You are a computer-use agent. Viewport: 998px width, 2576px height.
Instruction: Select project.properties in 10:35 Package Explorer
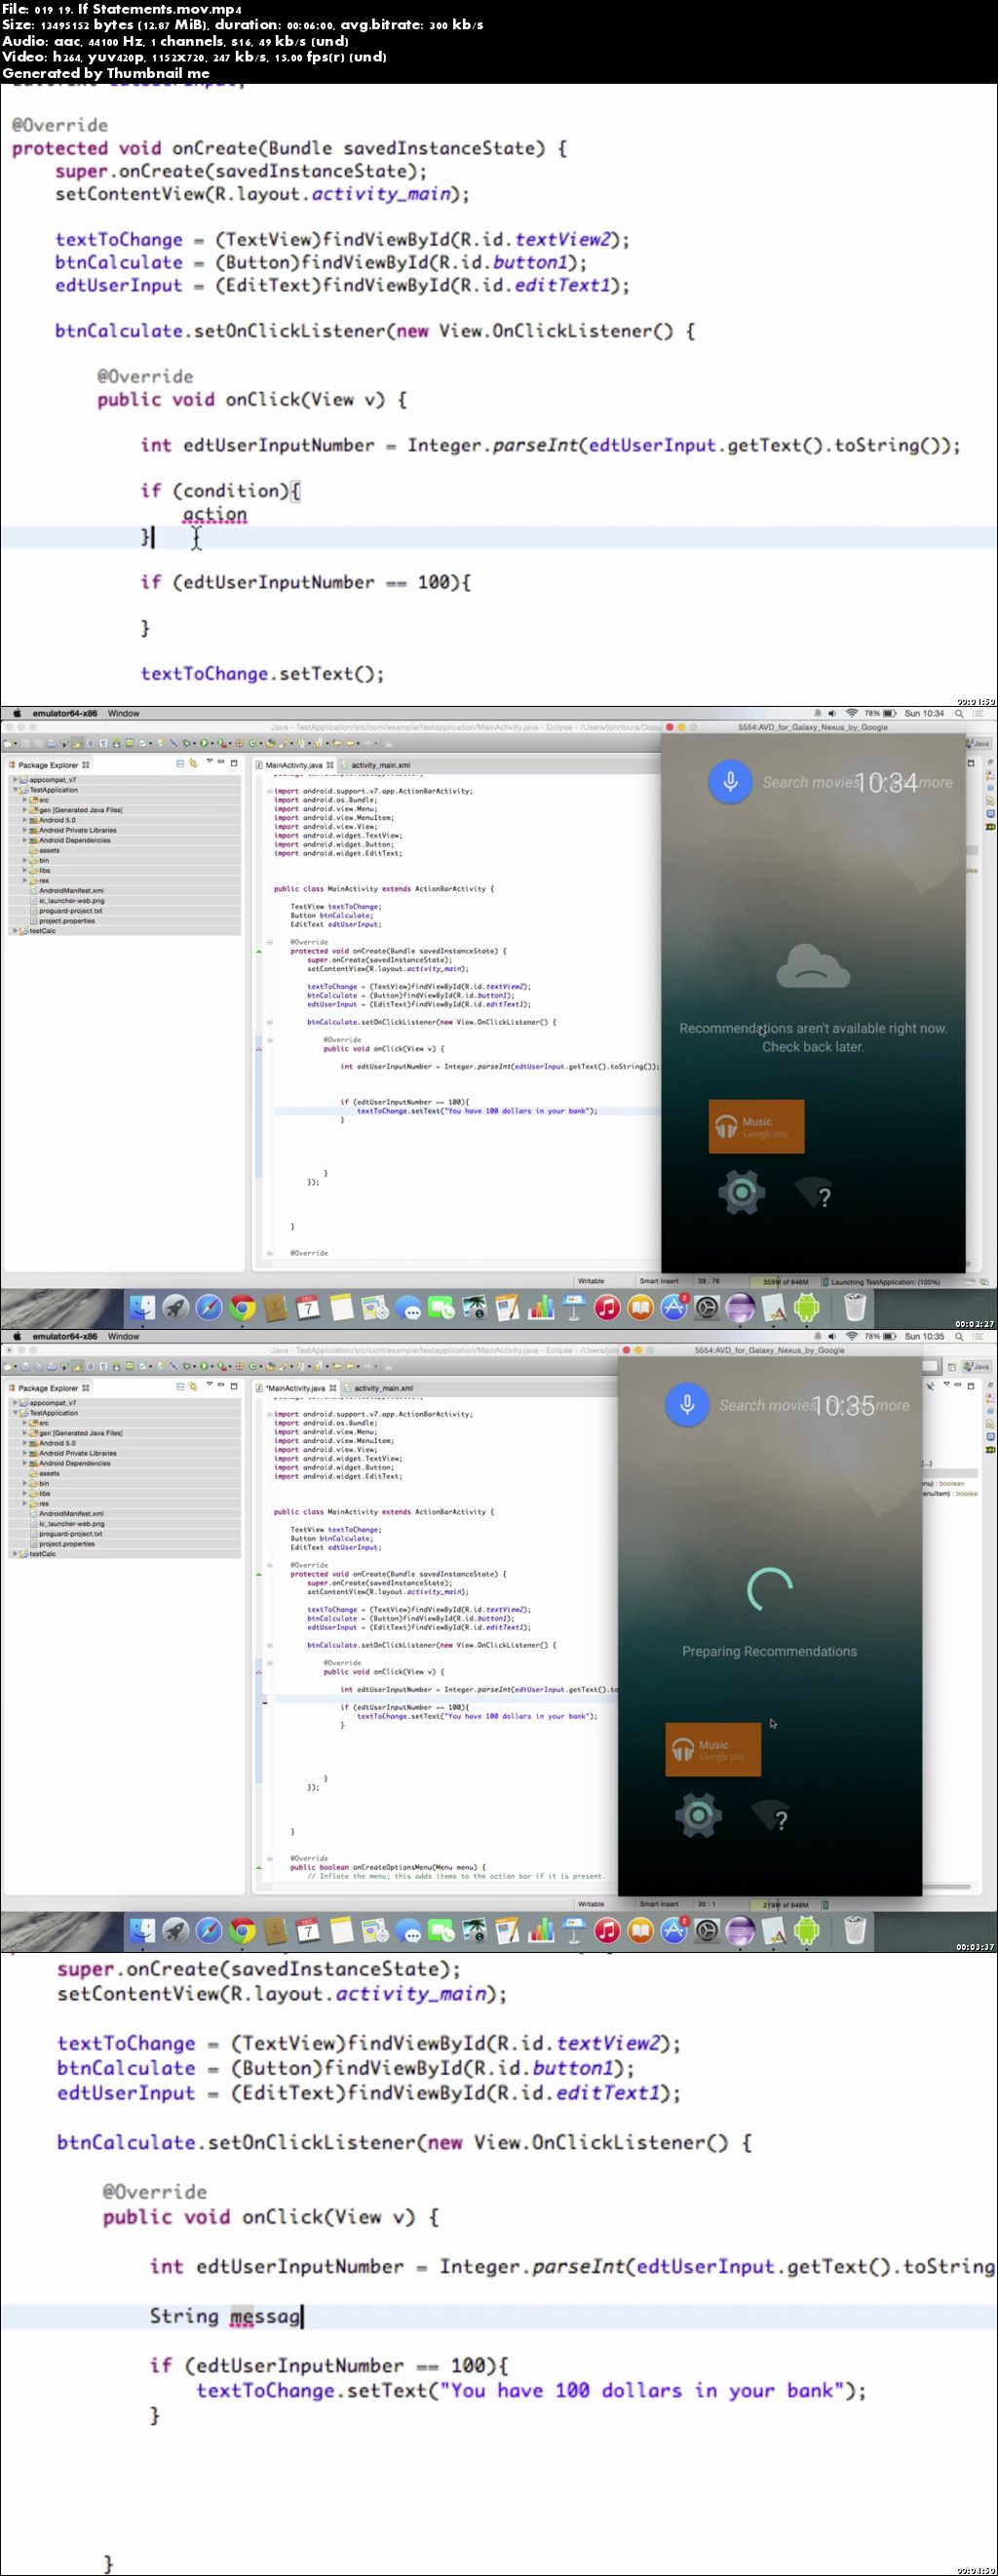(x=66, y=1544)
